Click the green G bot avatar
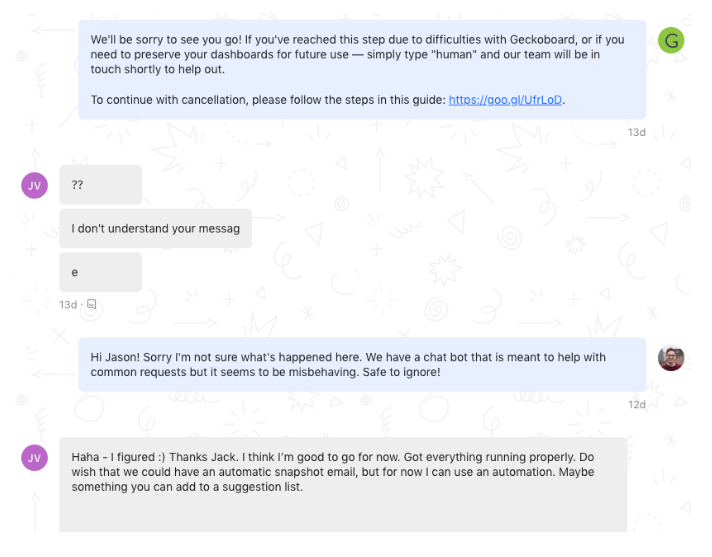The height and width of the screenshot is (557, 712). pos(671,41)
